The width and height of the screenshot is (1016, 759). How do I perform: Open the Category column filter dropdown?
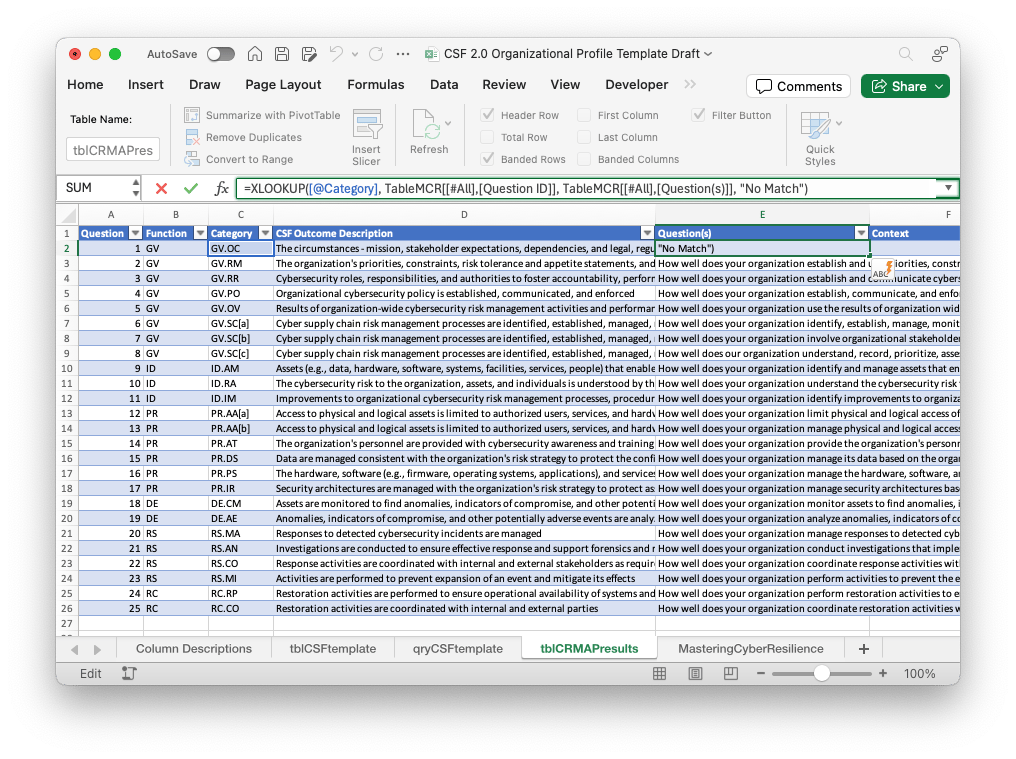pos(265,233)
